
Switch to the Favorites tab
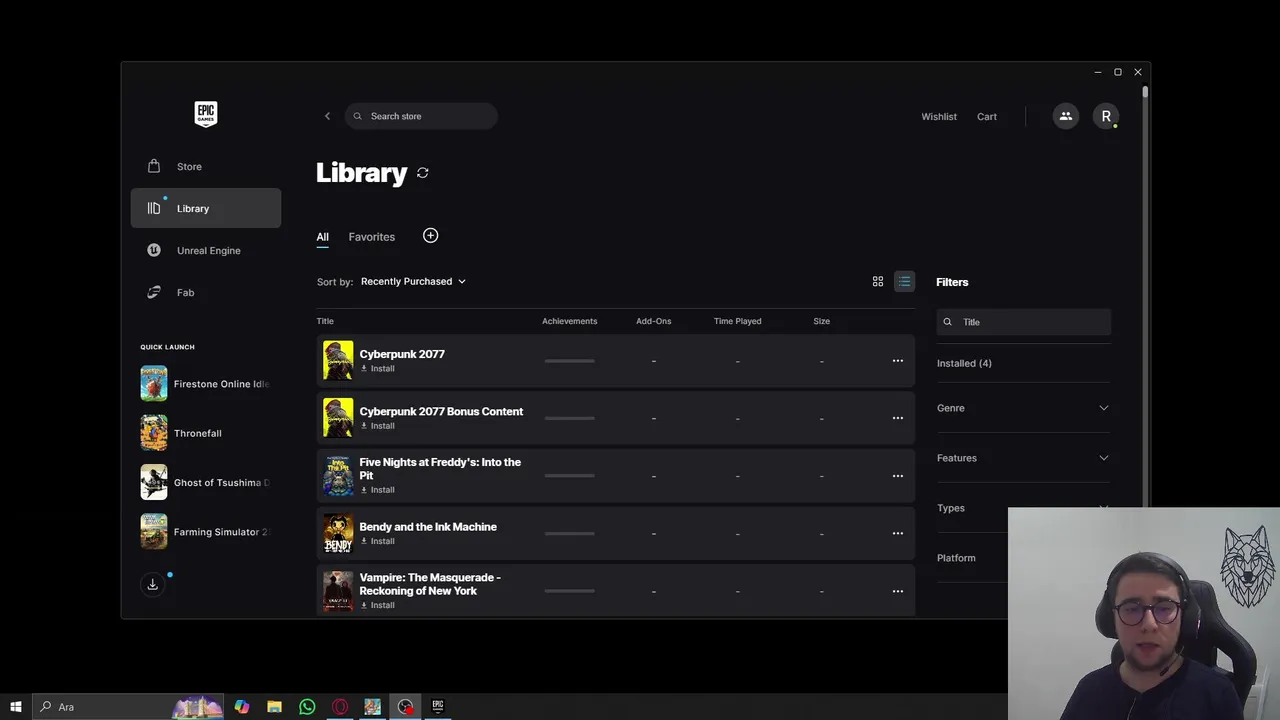[371, 237]
